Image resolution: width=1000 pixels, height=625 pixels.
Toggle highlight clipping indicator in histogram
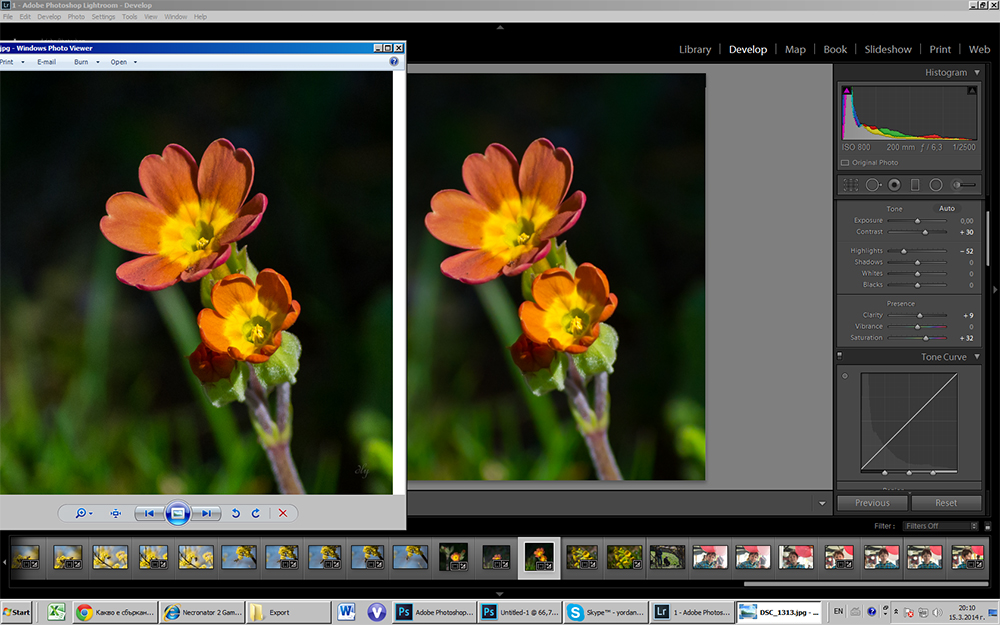[x=971, y=91]
